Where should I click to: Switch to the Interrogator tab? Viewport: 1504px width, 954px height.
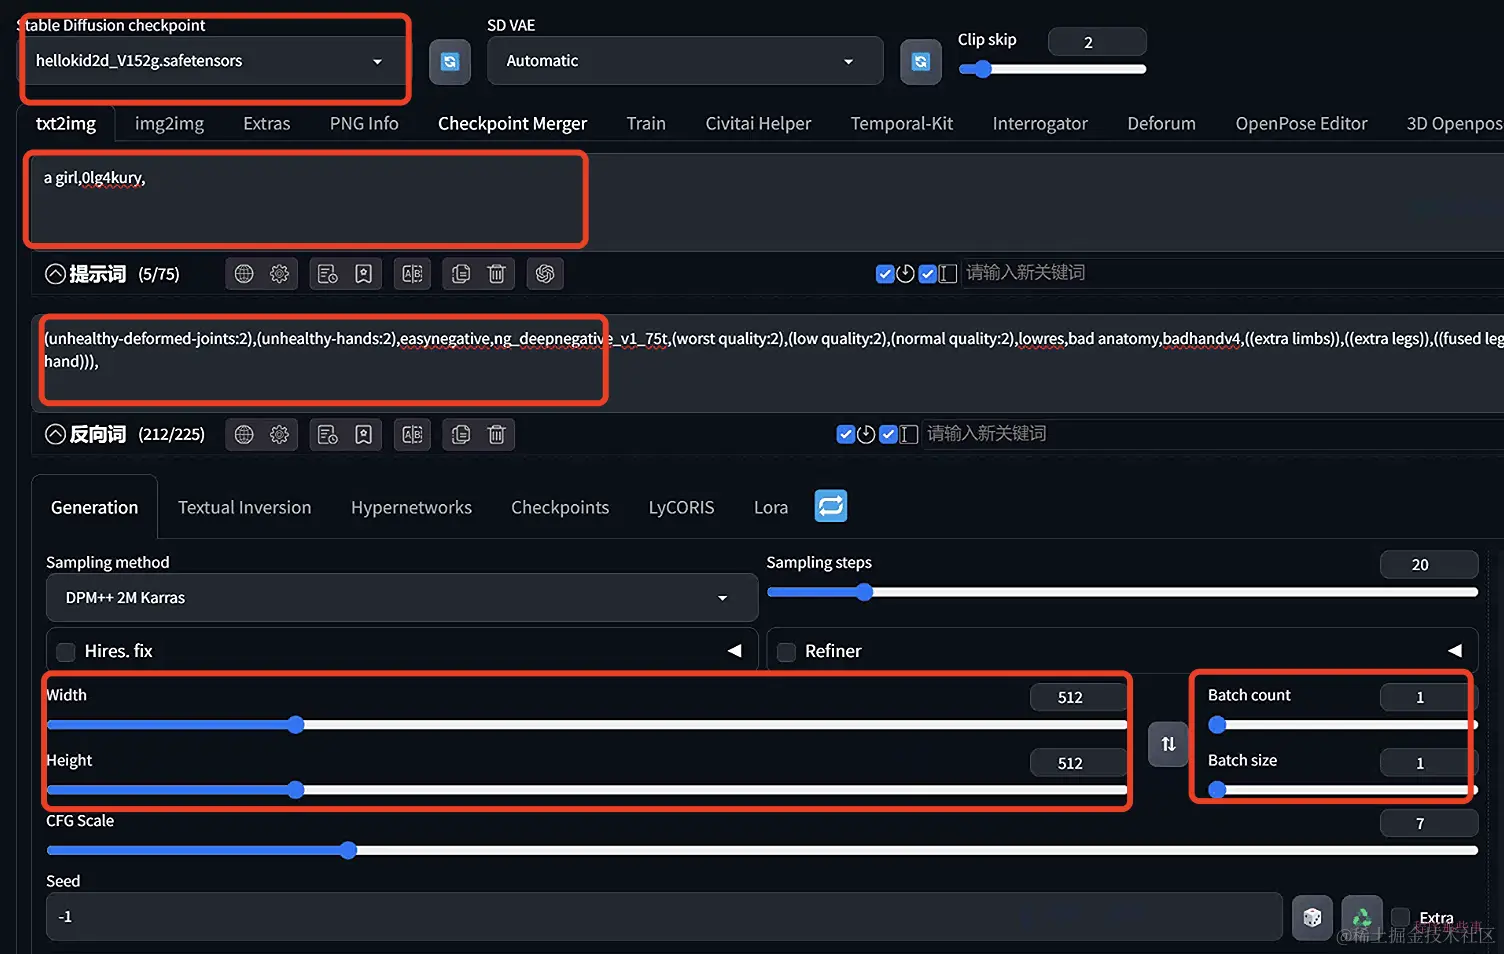pyautogui.click(x=1040, y=124)
